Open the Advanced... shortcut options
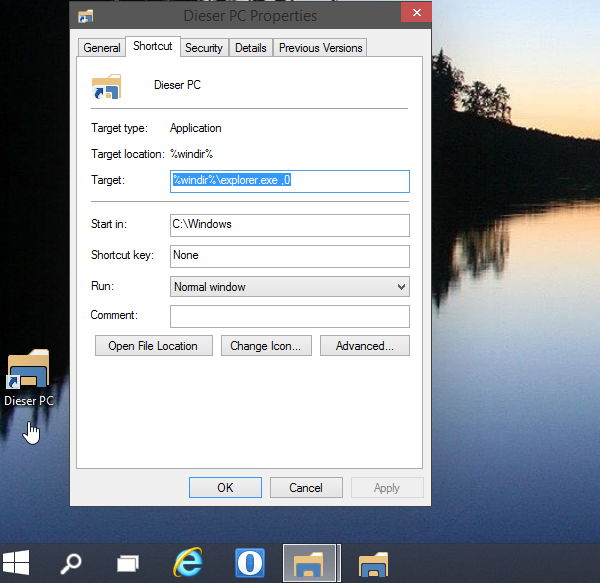Image resolution: width=600 pixels, height=583 pixels. 365,346
